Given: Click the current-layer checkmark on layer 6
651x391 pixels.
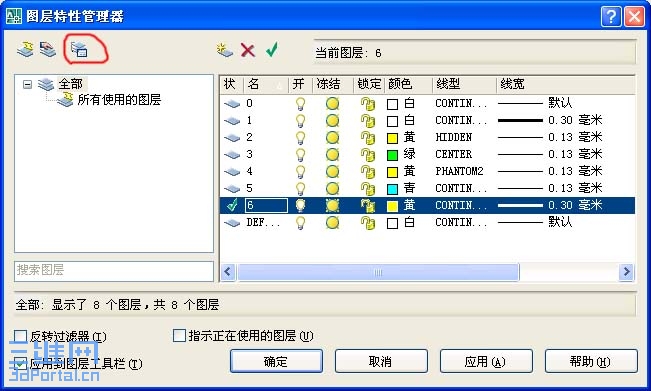Looking at the screenshot, I should tap(232, 205).
